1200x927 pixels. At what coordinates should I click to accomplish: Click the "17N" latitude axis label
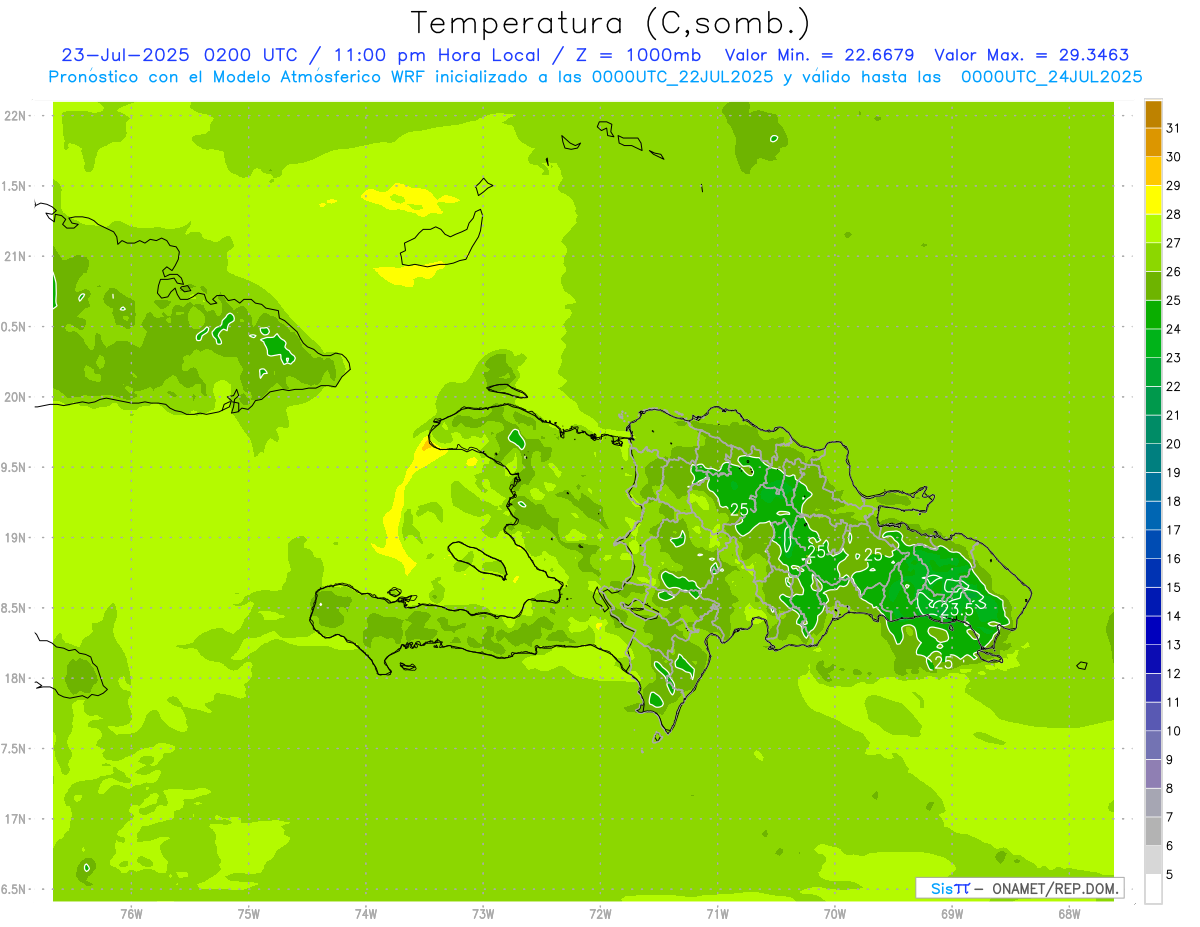14,818
